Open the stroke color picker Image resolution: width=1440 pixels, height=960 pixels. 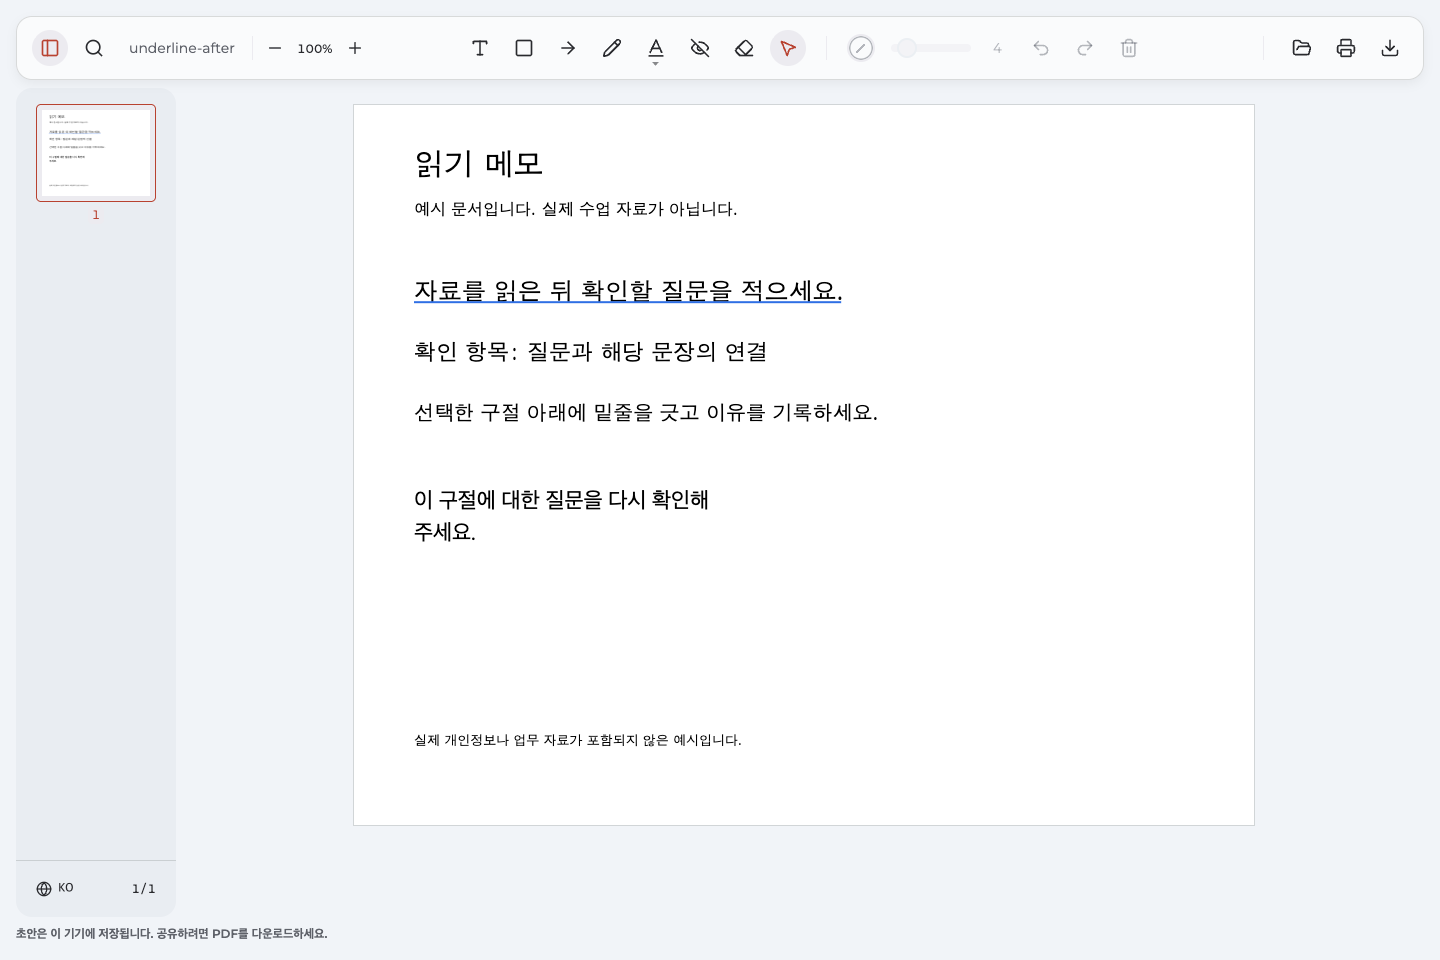pos(861,48)
